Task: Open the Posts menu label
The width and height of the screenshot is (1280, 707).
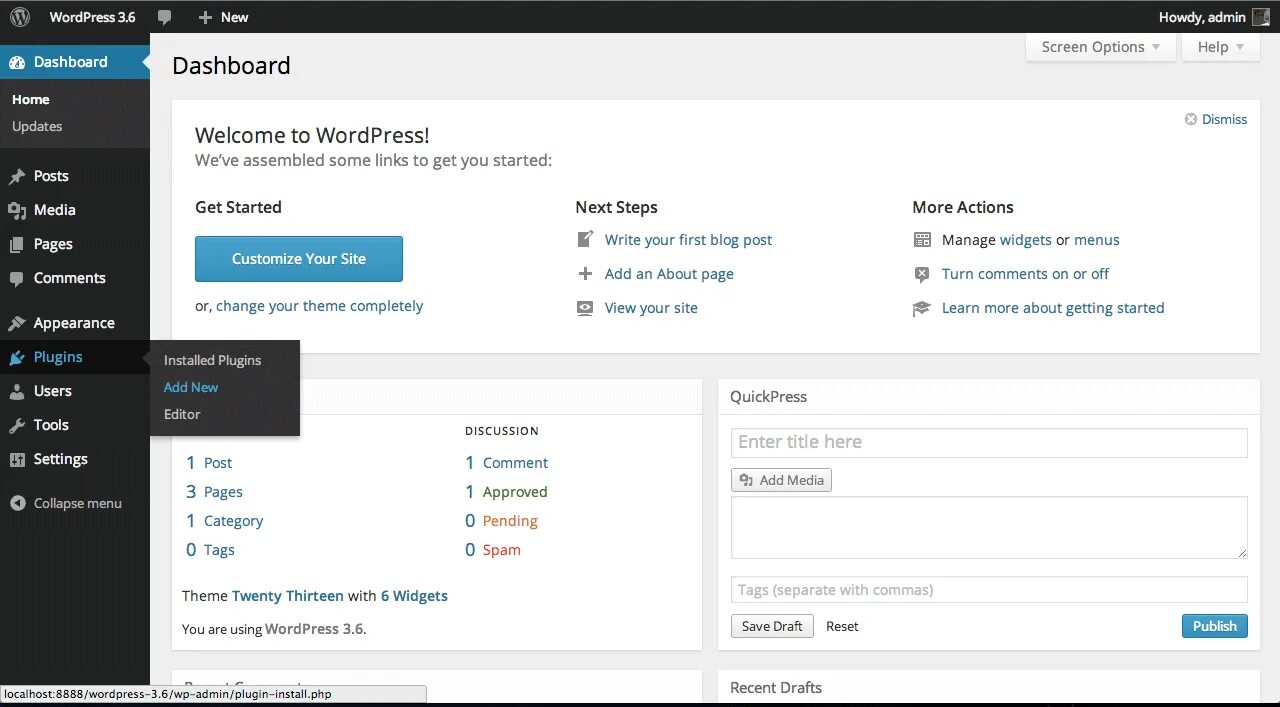Action: 51,176
